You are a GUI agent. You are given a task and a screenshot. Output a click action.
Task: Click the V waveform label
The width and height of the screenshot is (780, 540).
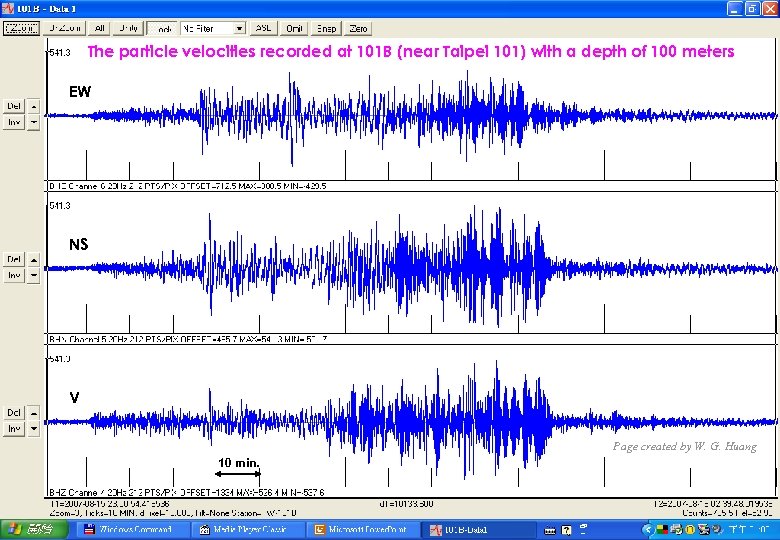pyautogui.click(x=74, y=397)
